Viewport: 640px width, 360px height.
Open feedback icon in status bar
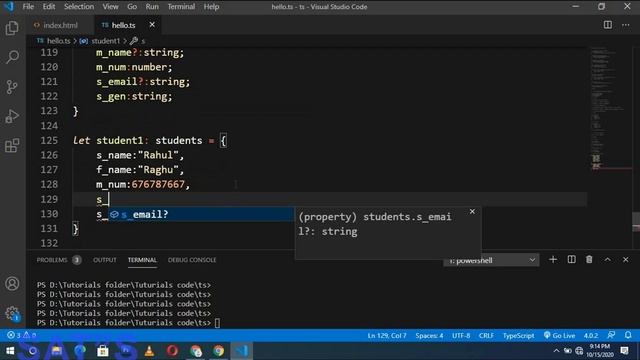(611, 335)
